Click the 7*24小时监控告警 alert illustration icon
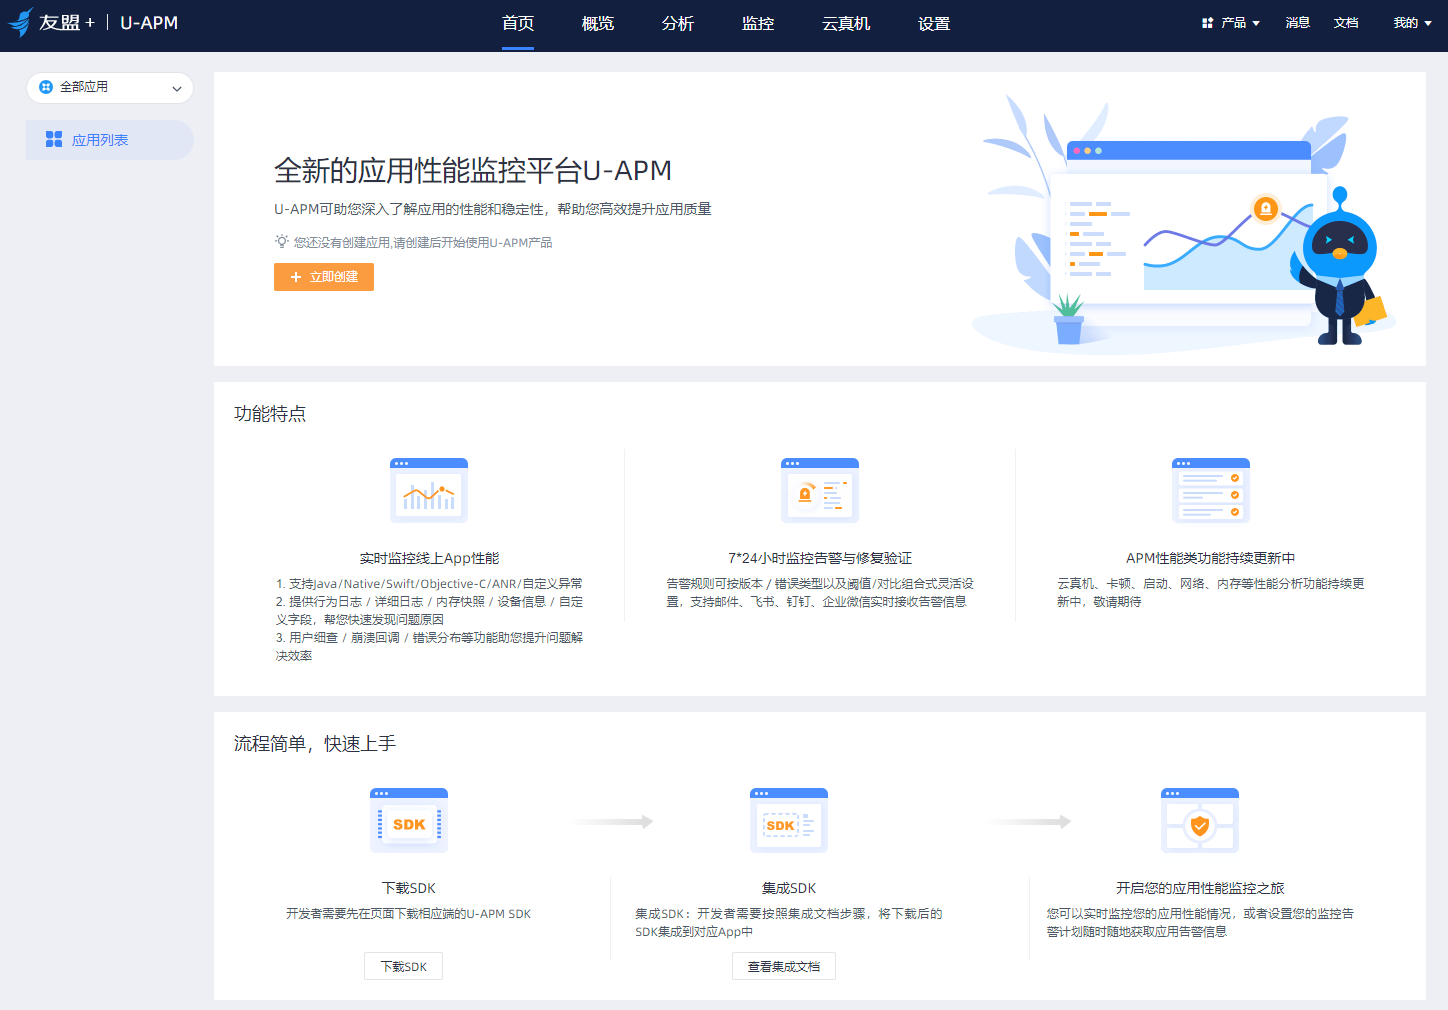 coord(819,490)
